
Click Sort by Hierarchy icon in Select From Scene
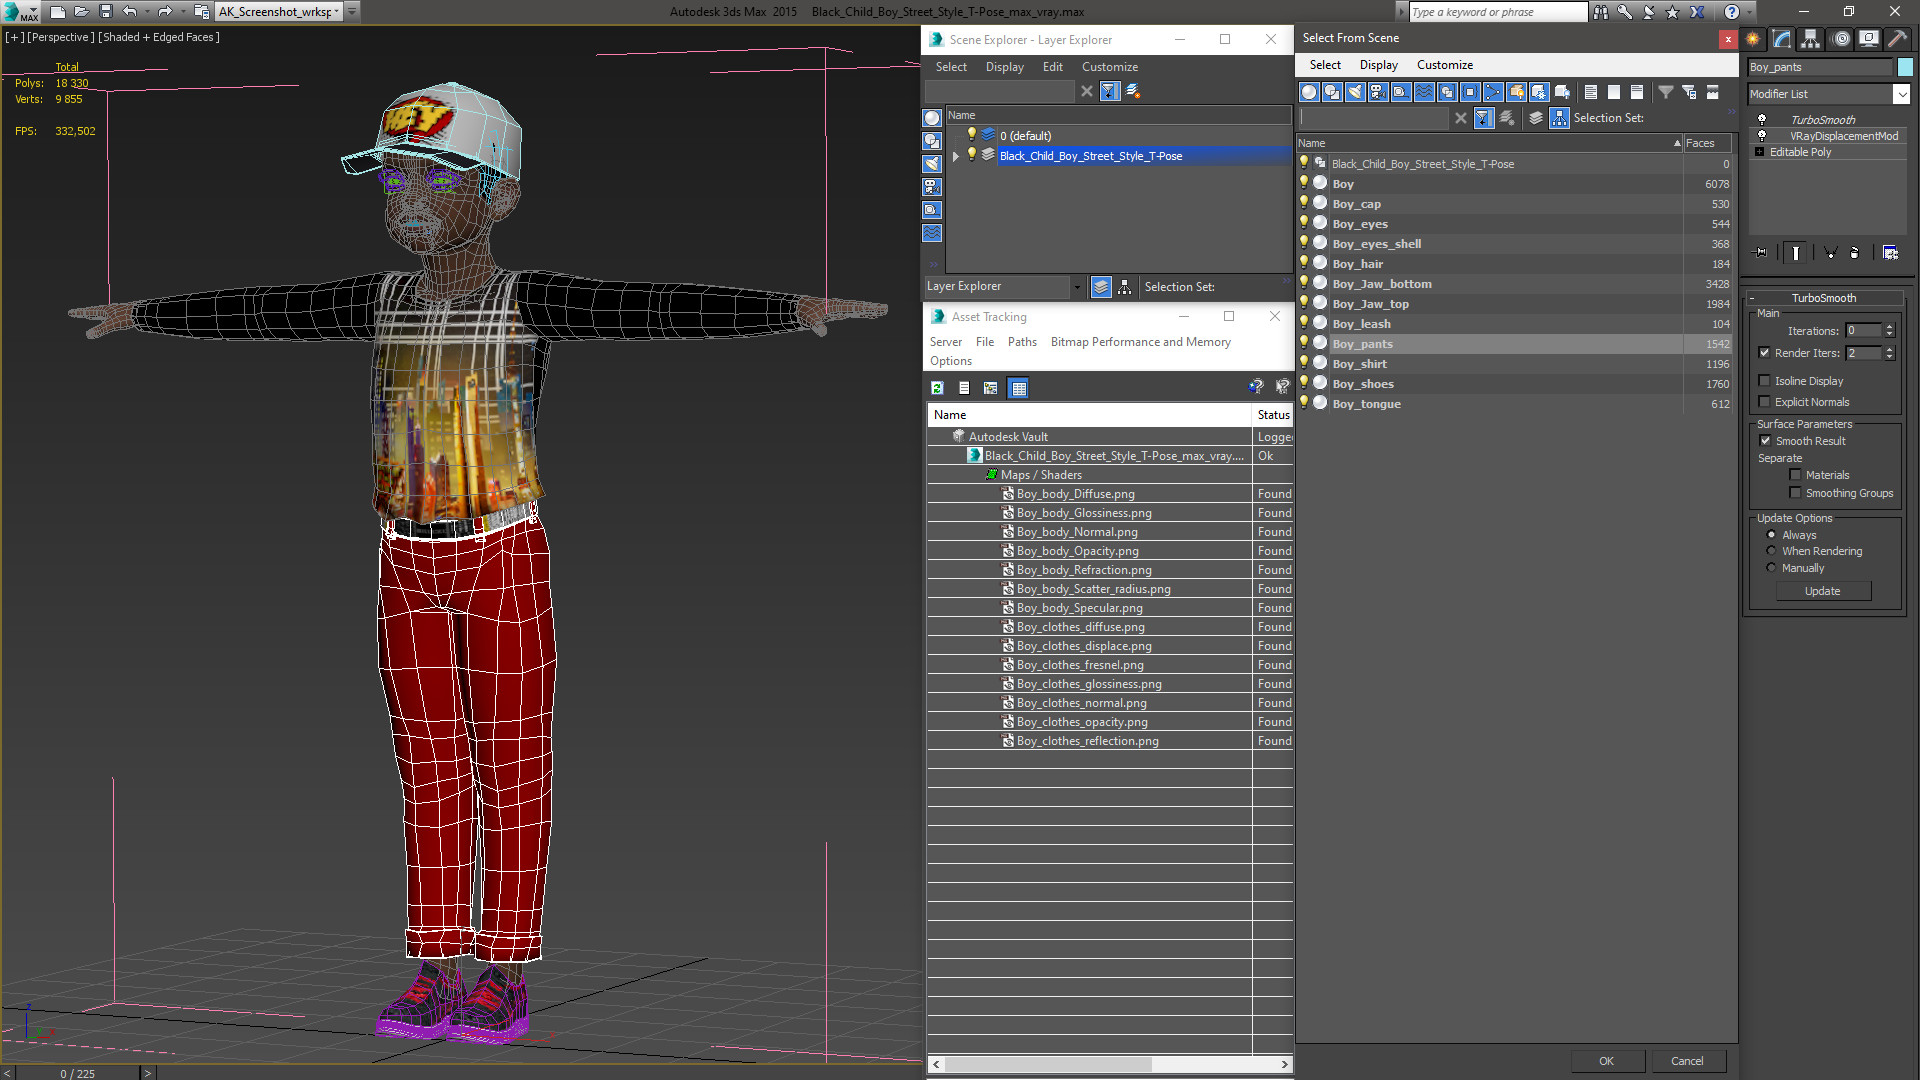tap(1560, 118)
